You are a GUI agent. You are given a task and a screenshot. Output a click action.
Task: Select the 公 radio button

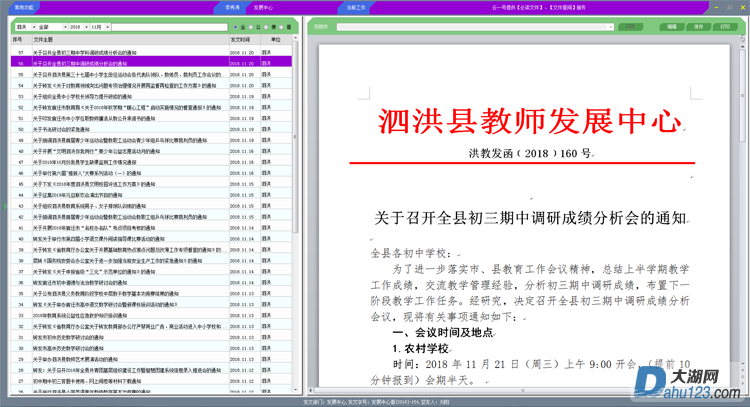point(251,27)
